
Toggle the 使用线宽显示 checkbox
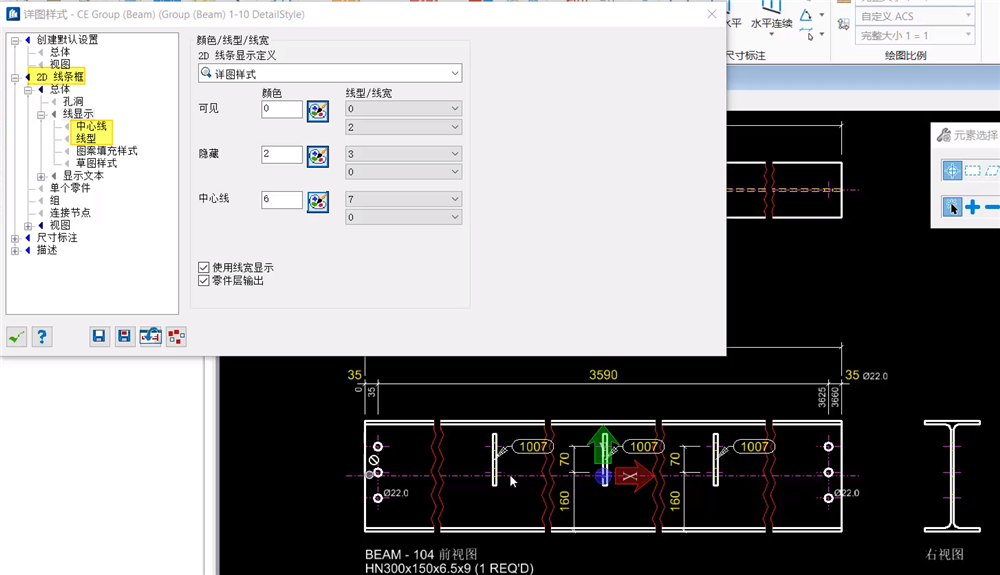pyautogui.click(x=204, y=268)
